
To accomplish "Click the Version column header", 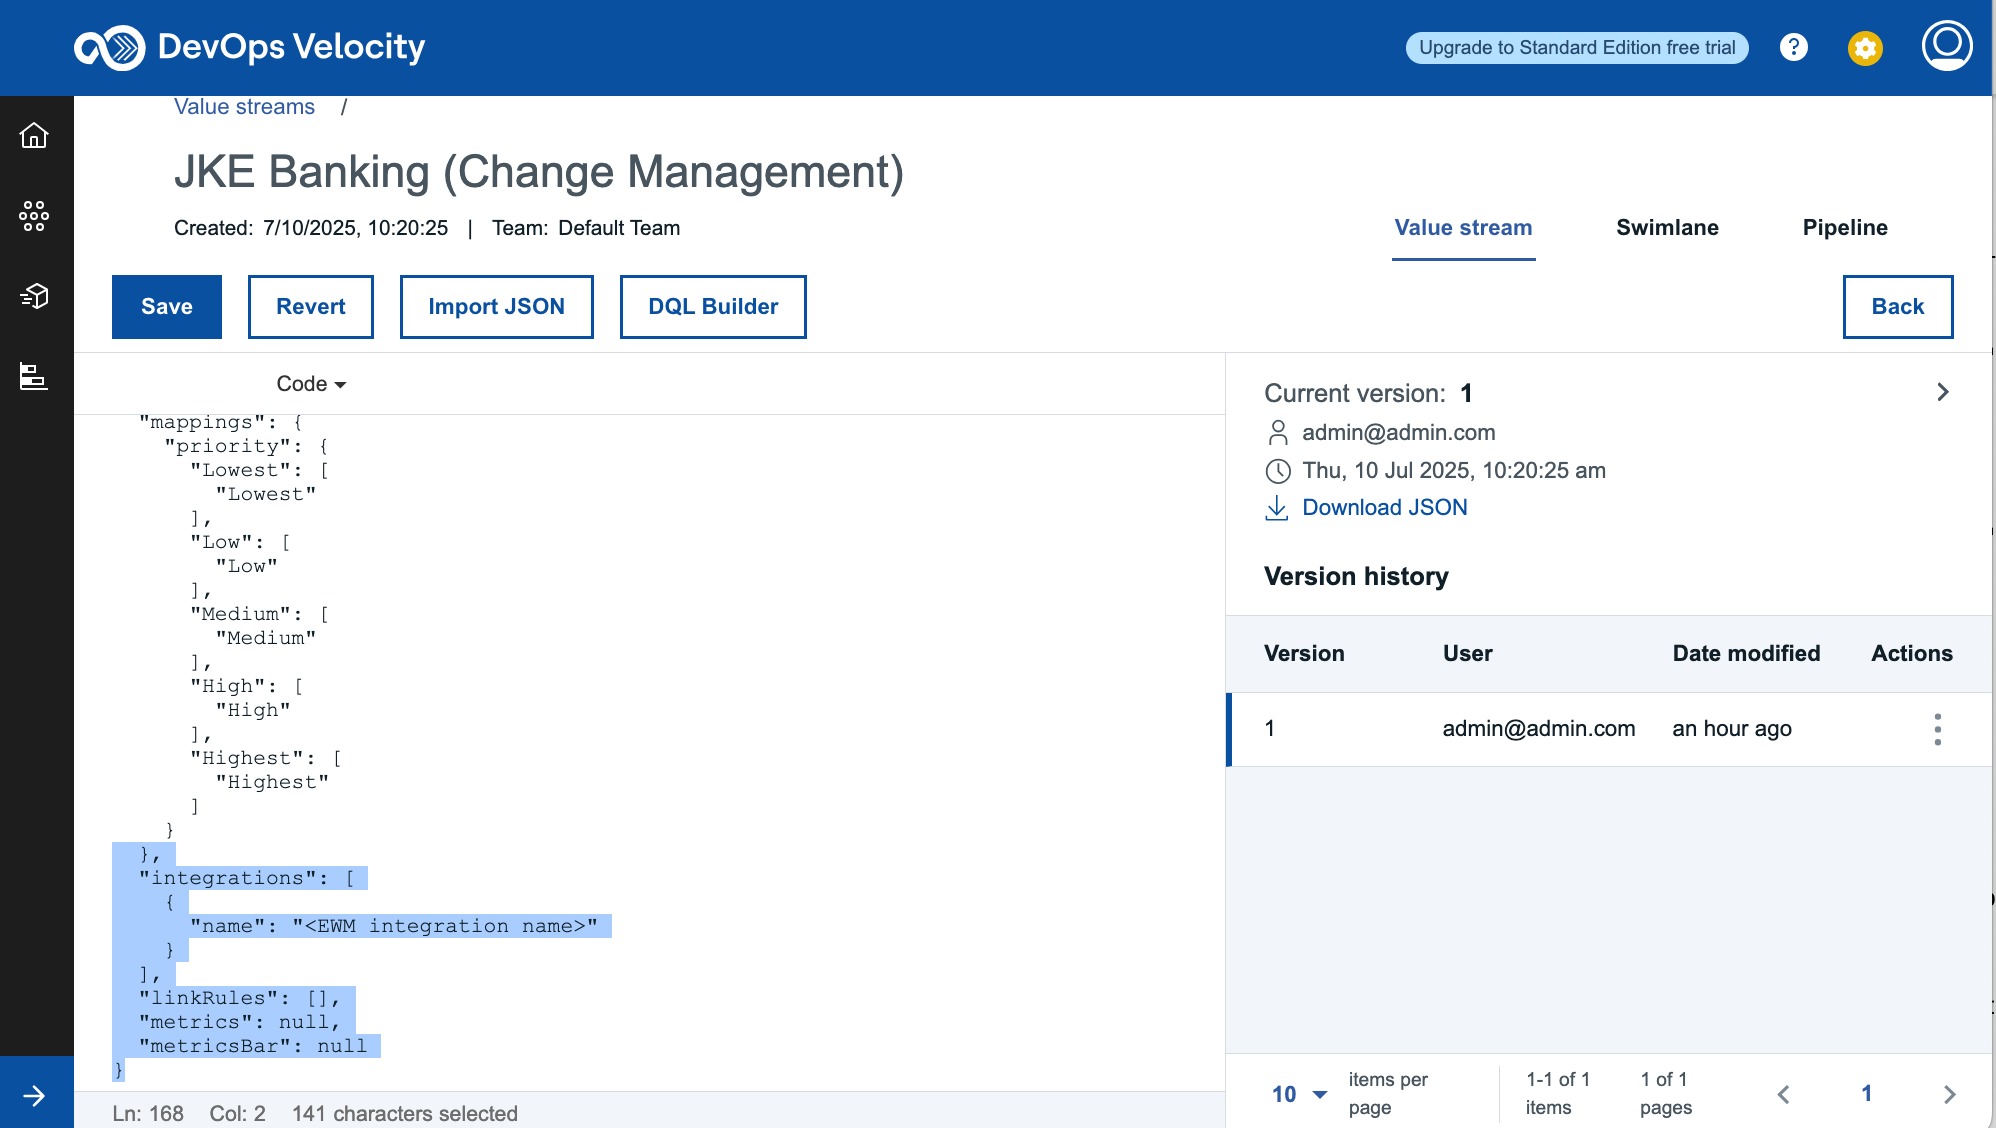I will (1304, 654).
